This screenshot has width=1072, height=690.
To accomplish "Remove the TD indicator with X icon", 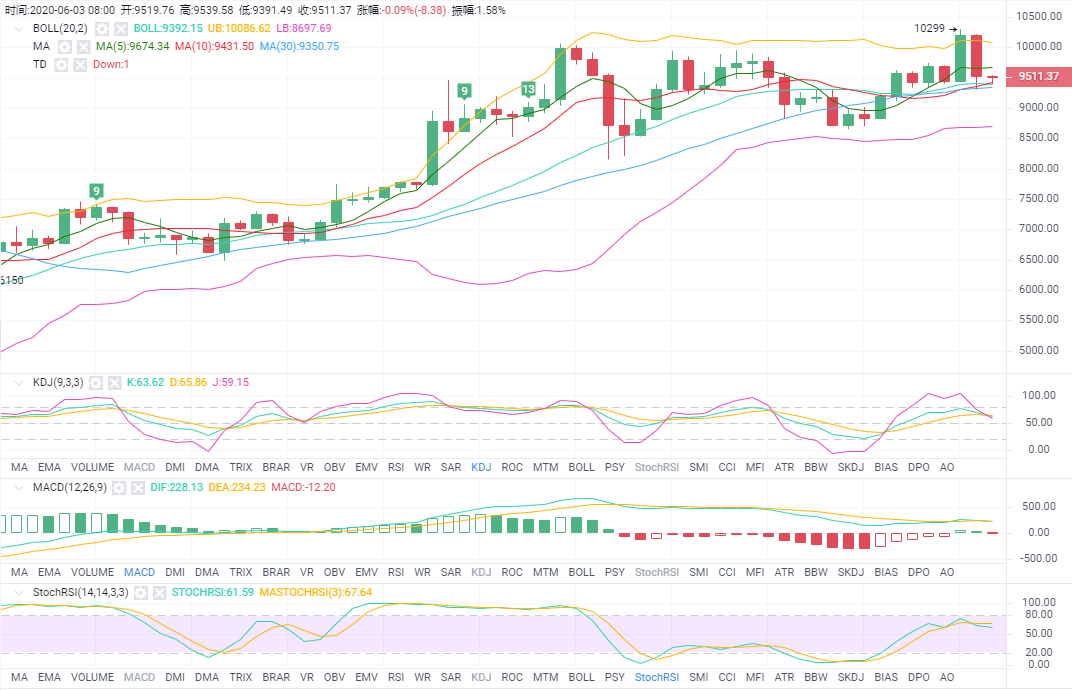I will pos(78,65).
